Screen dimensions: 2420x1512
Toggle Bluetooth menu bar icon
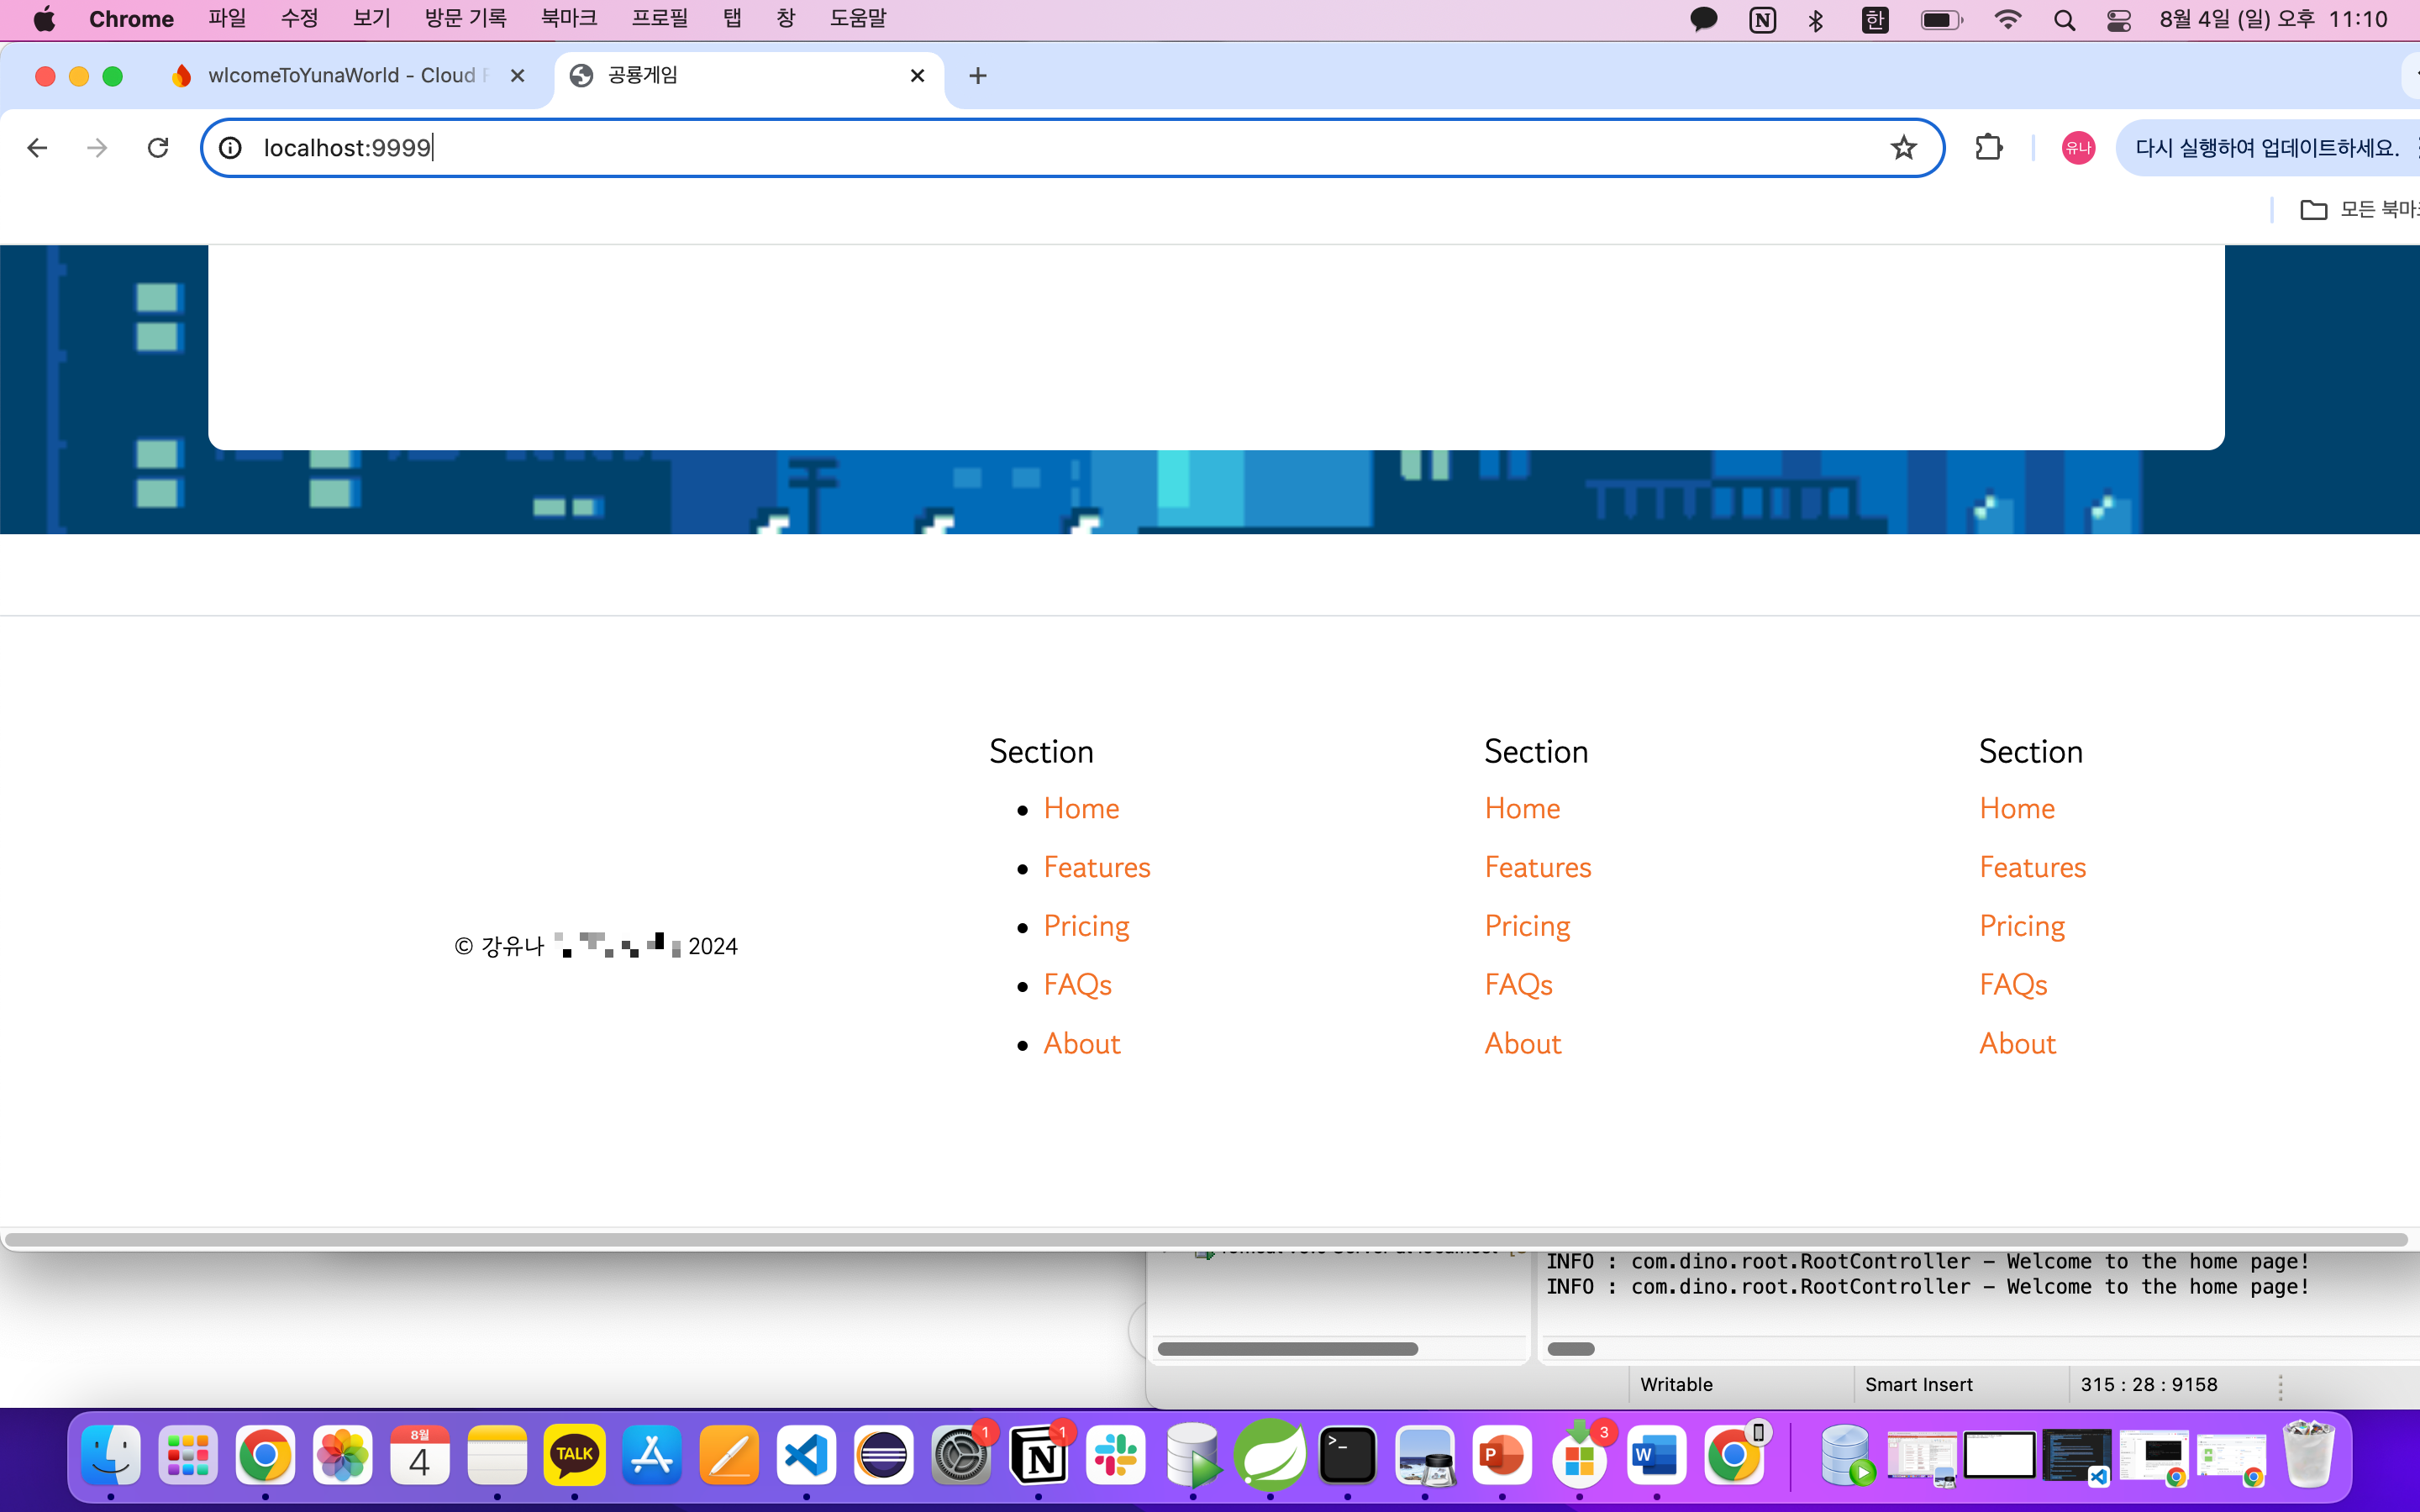1816,20
